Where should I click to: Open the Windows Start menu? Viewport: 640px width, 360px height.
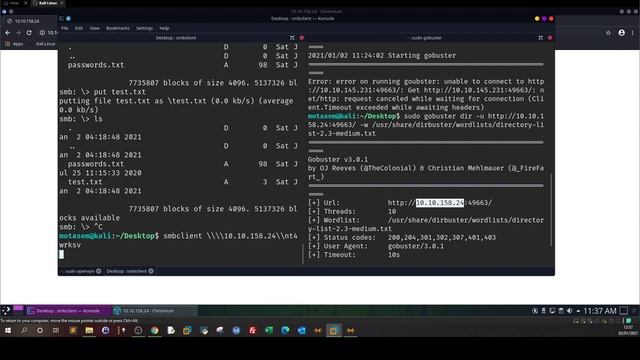click(x=7, y=330)
